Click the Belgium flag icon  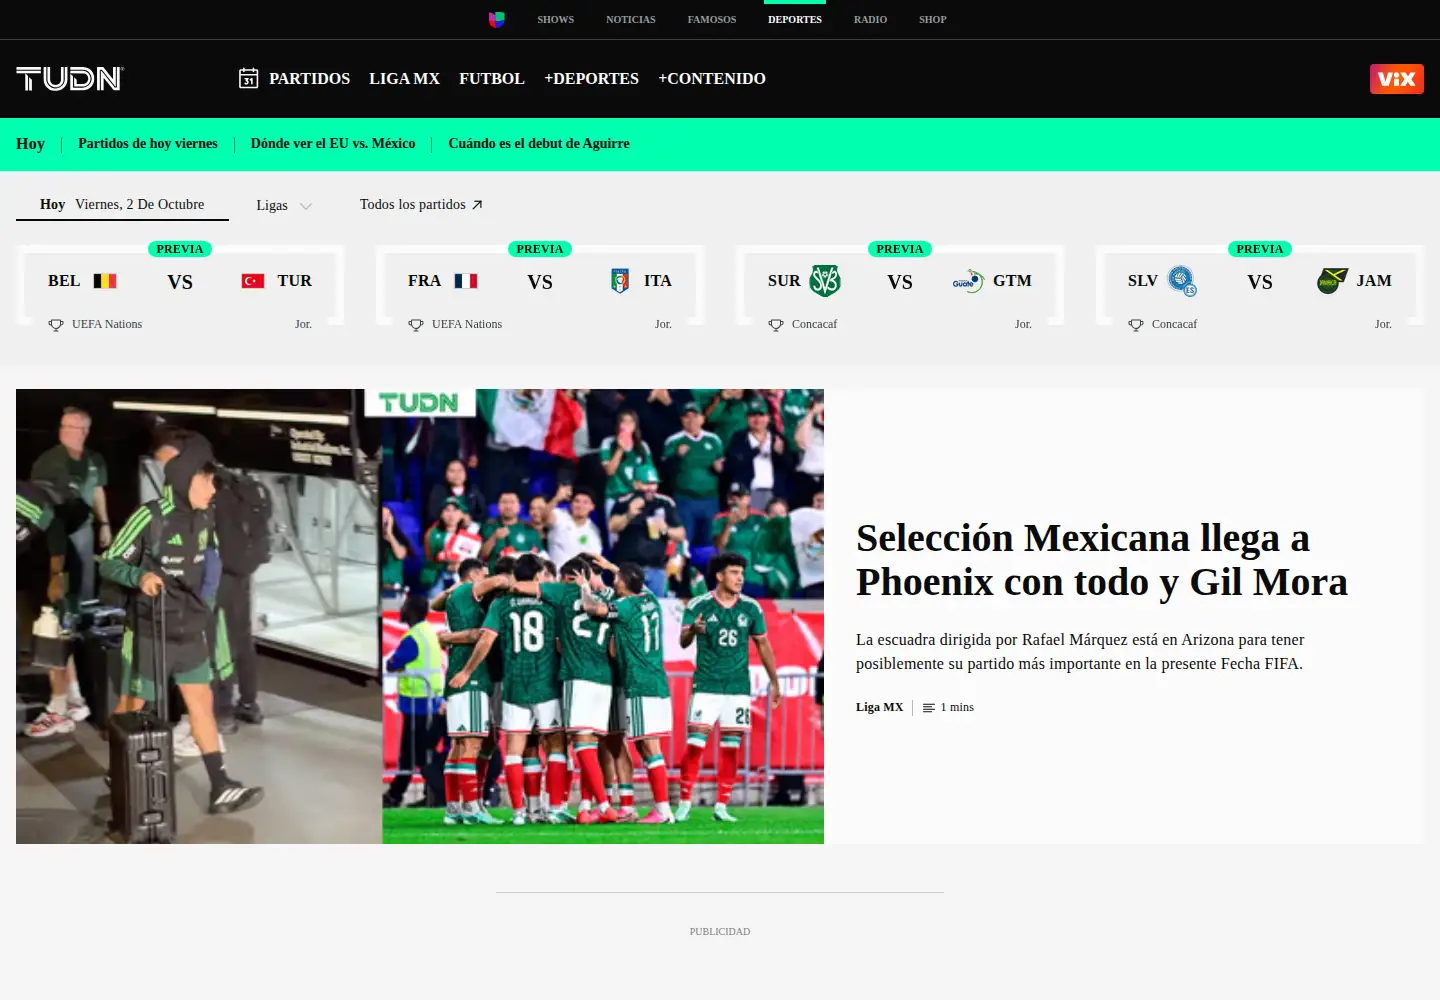click(105, 281)
